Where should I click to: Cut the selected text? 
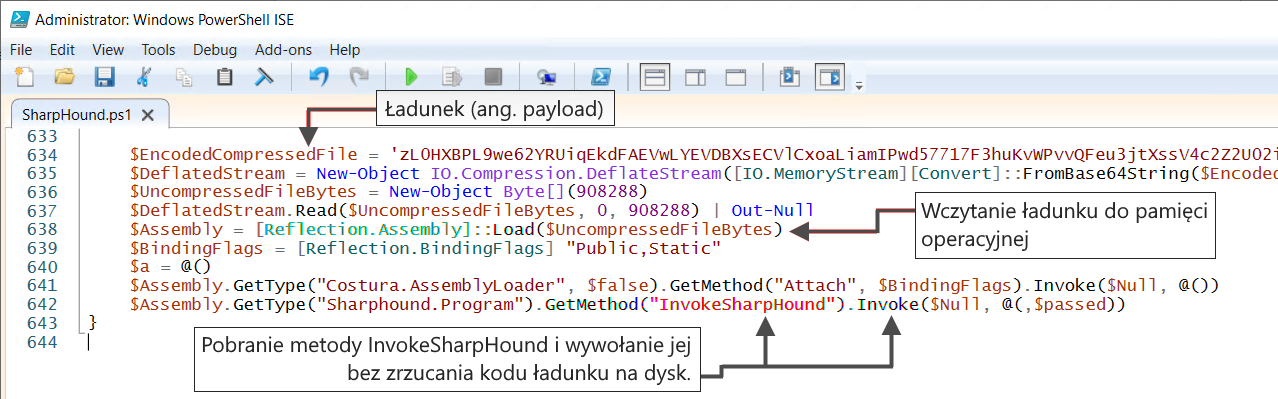pos(144,76)
